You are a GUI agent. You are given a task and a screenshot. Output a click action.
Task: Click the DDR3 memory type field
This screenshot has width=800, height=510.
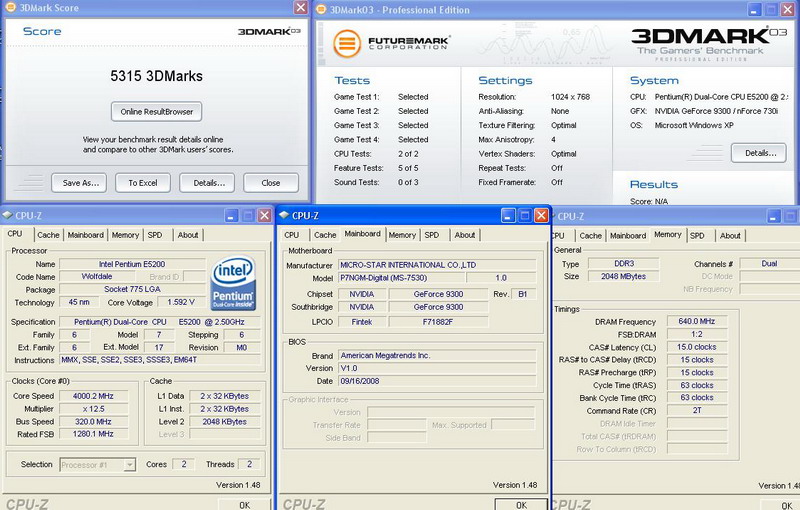[623, 264]
